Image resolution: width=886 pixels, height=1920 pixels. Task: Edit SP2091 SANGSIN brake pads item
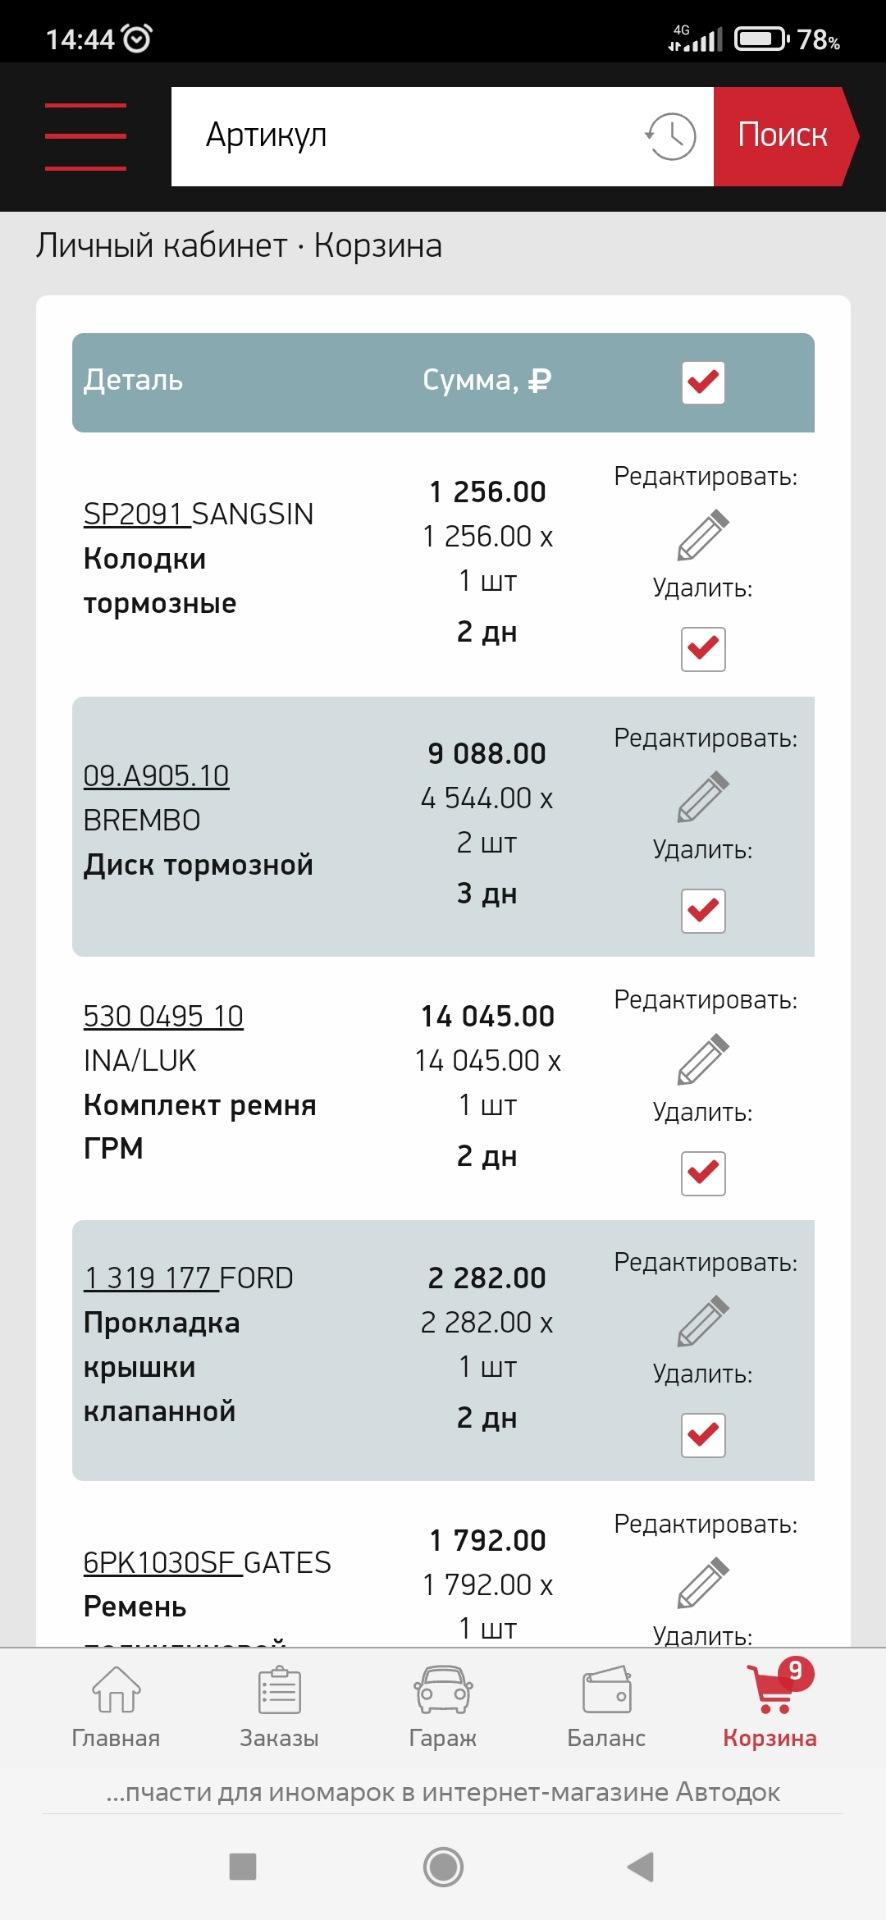coord(703,535)
